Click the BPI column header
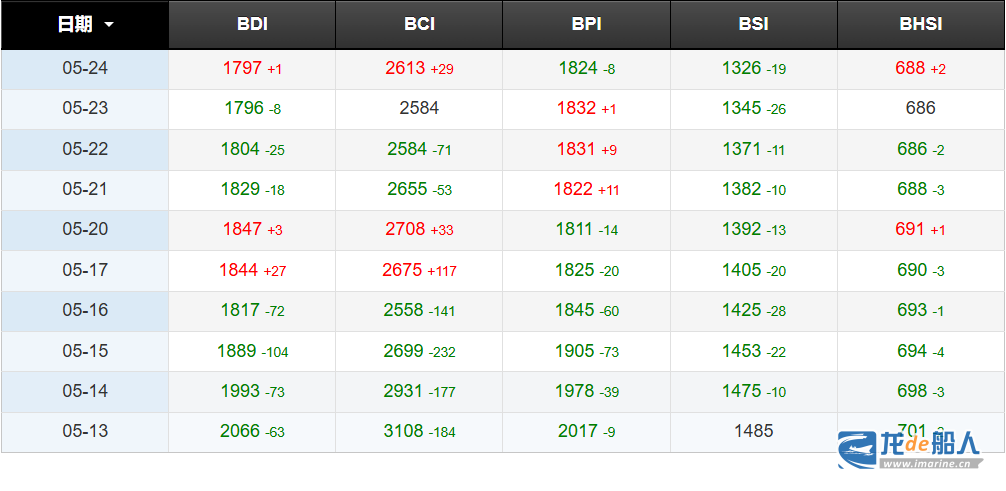This screenshot has width=1006, height=491. click(x=586, y=24)
